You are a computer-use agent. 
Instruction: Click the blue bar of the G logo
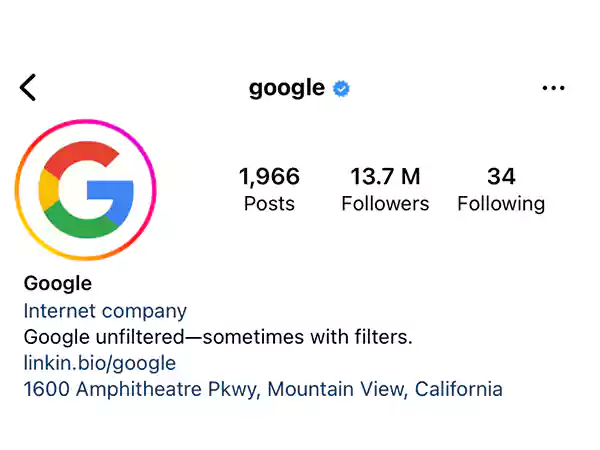click(110, 190)
